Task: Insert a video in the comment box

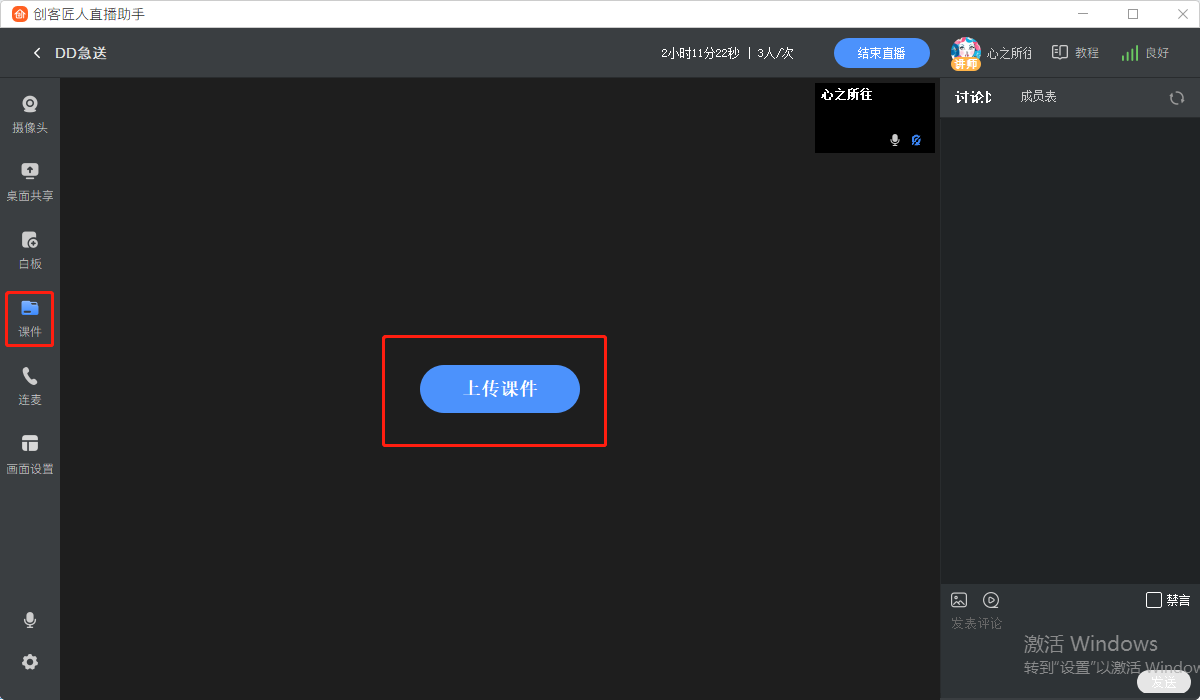Action: [991, 600]
